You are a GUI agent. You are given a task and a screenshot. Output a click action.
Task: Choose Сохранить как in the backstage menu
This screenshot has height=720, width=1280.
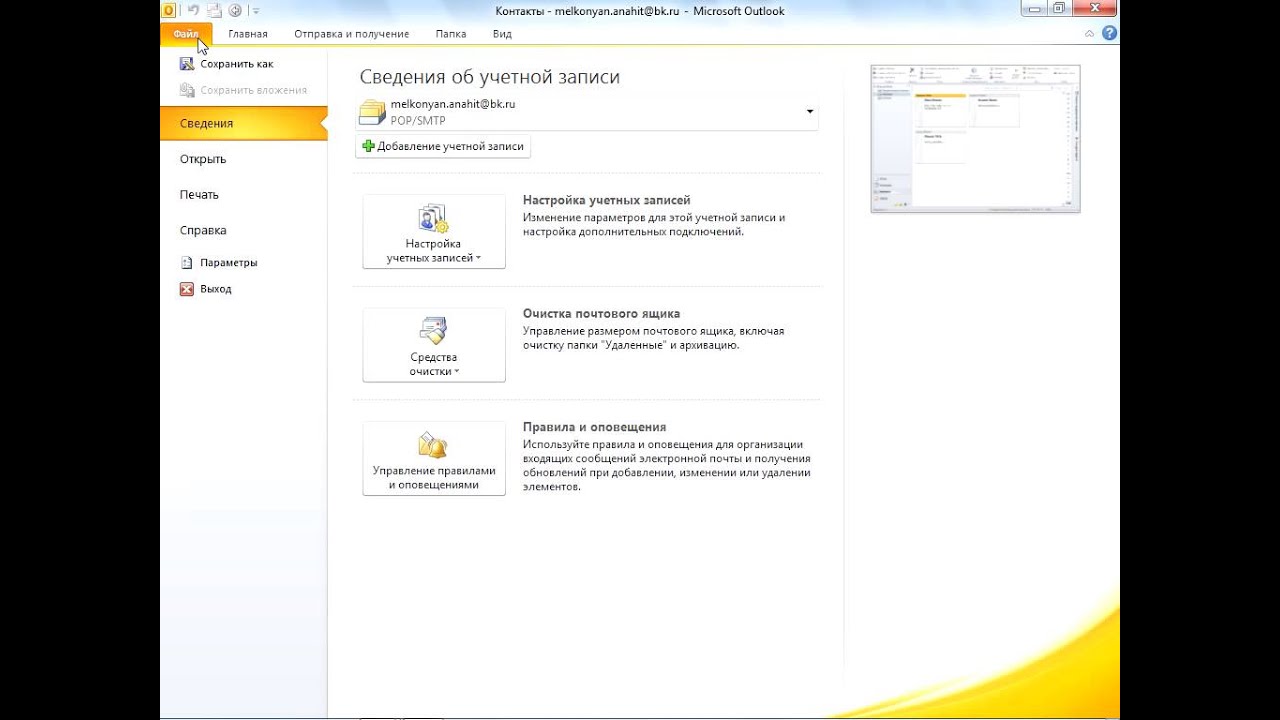tap(236, 64)
